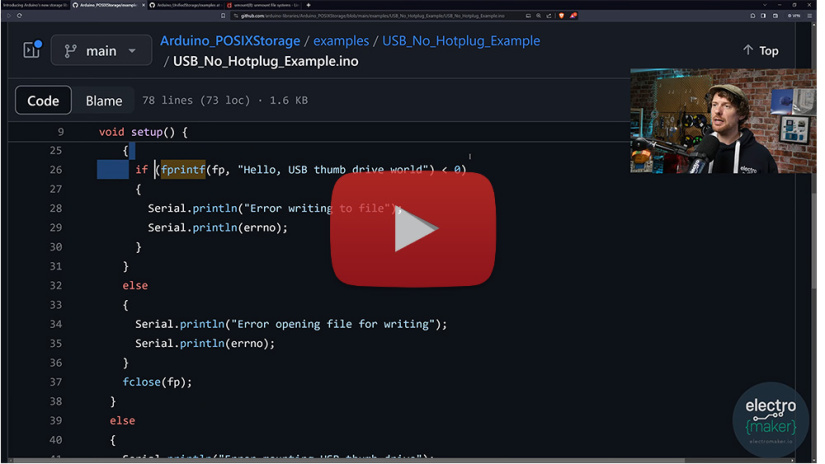Click 'Error opening file for writing' string
The image size is (825, 464).
tap(333, 324)
